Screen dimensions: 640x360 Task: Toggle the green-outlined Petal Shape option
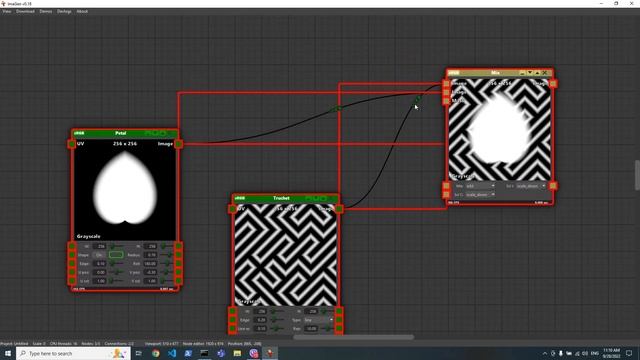116,255
